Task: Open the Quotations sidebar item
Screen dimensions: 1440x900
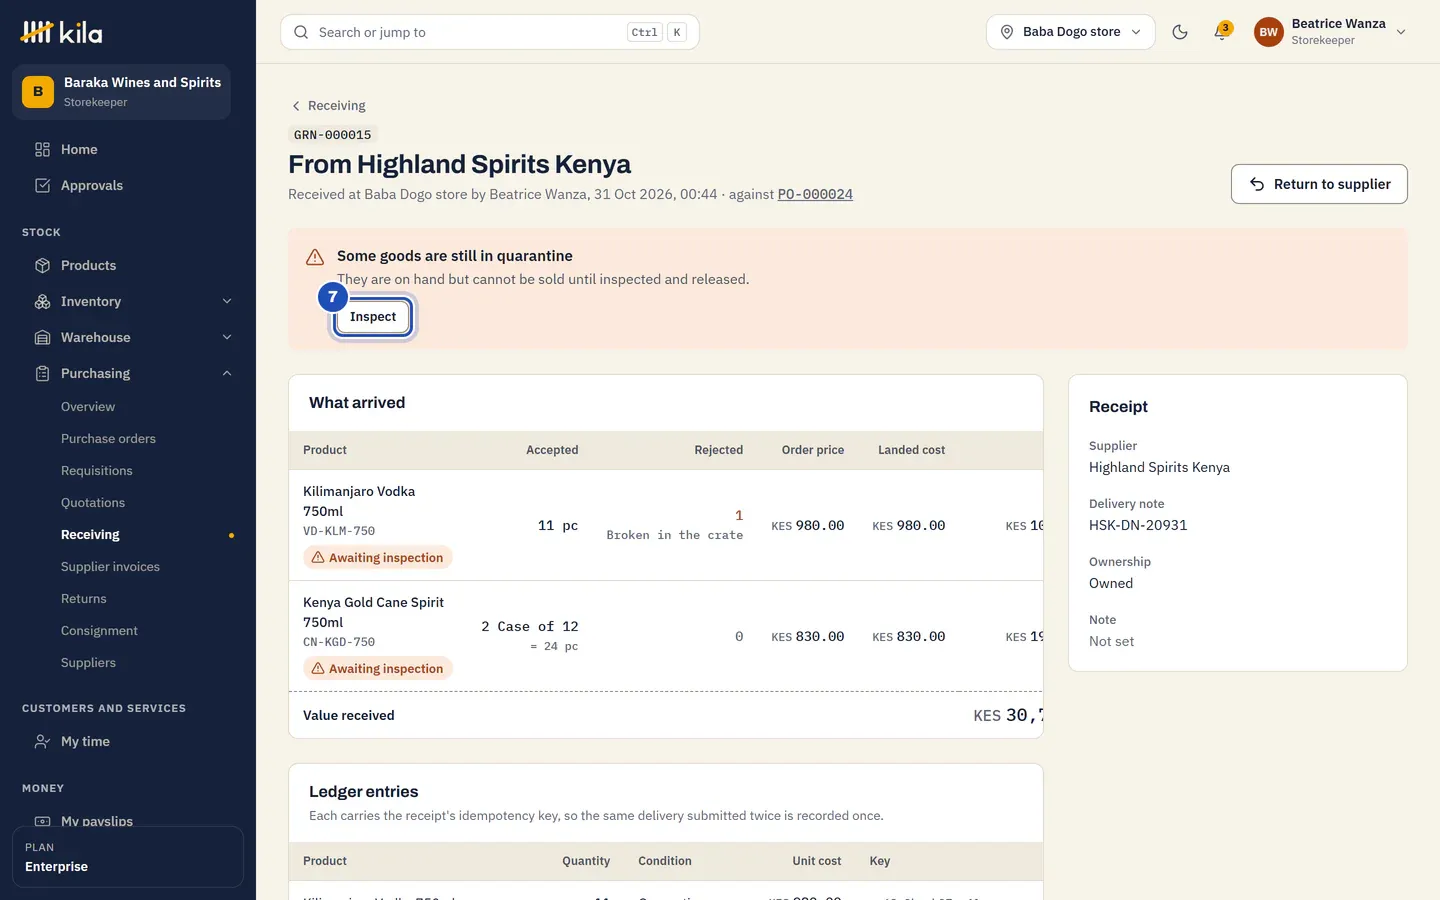Action: tap(93, 503)
